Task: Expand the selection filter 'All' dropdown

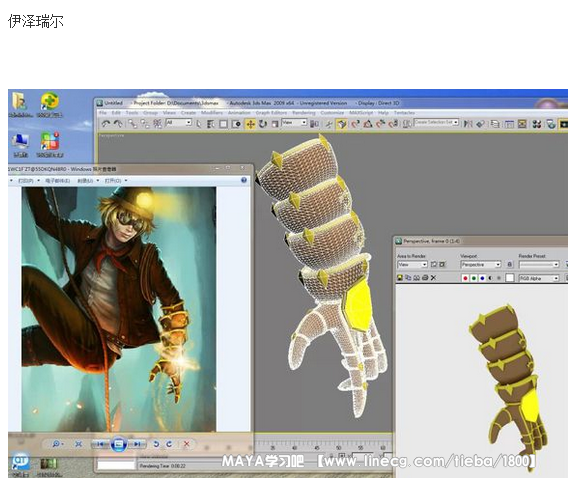Action: coord(189,122)
